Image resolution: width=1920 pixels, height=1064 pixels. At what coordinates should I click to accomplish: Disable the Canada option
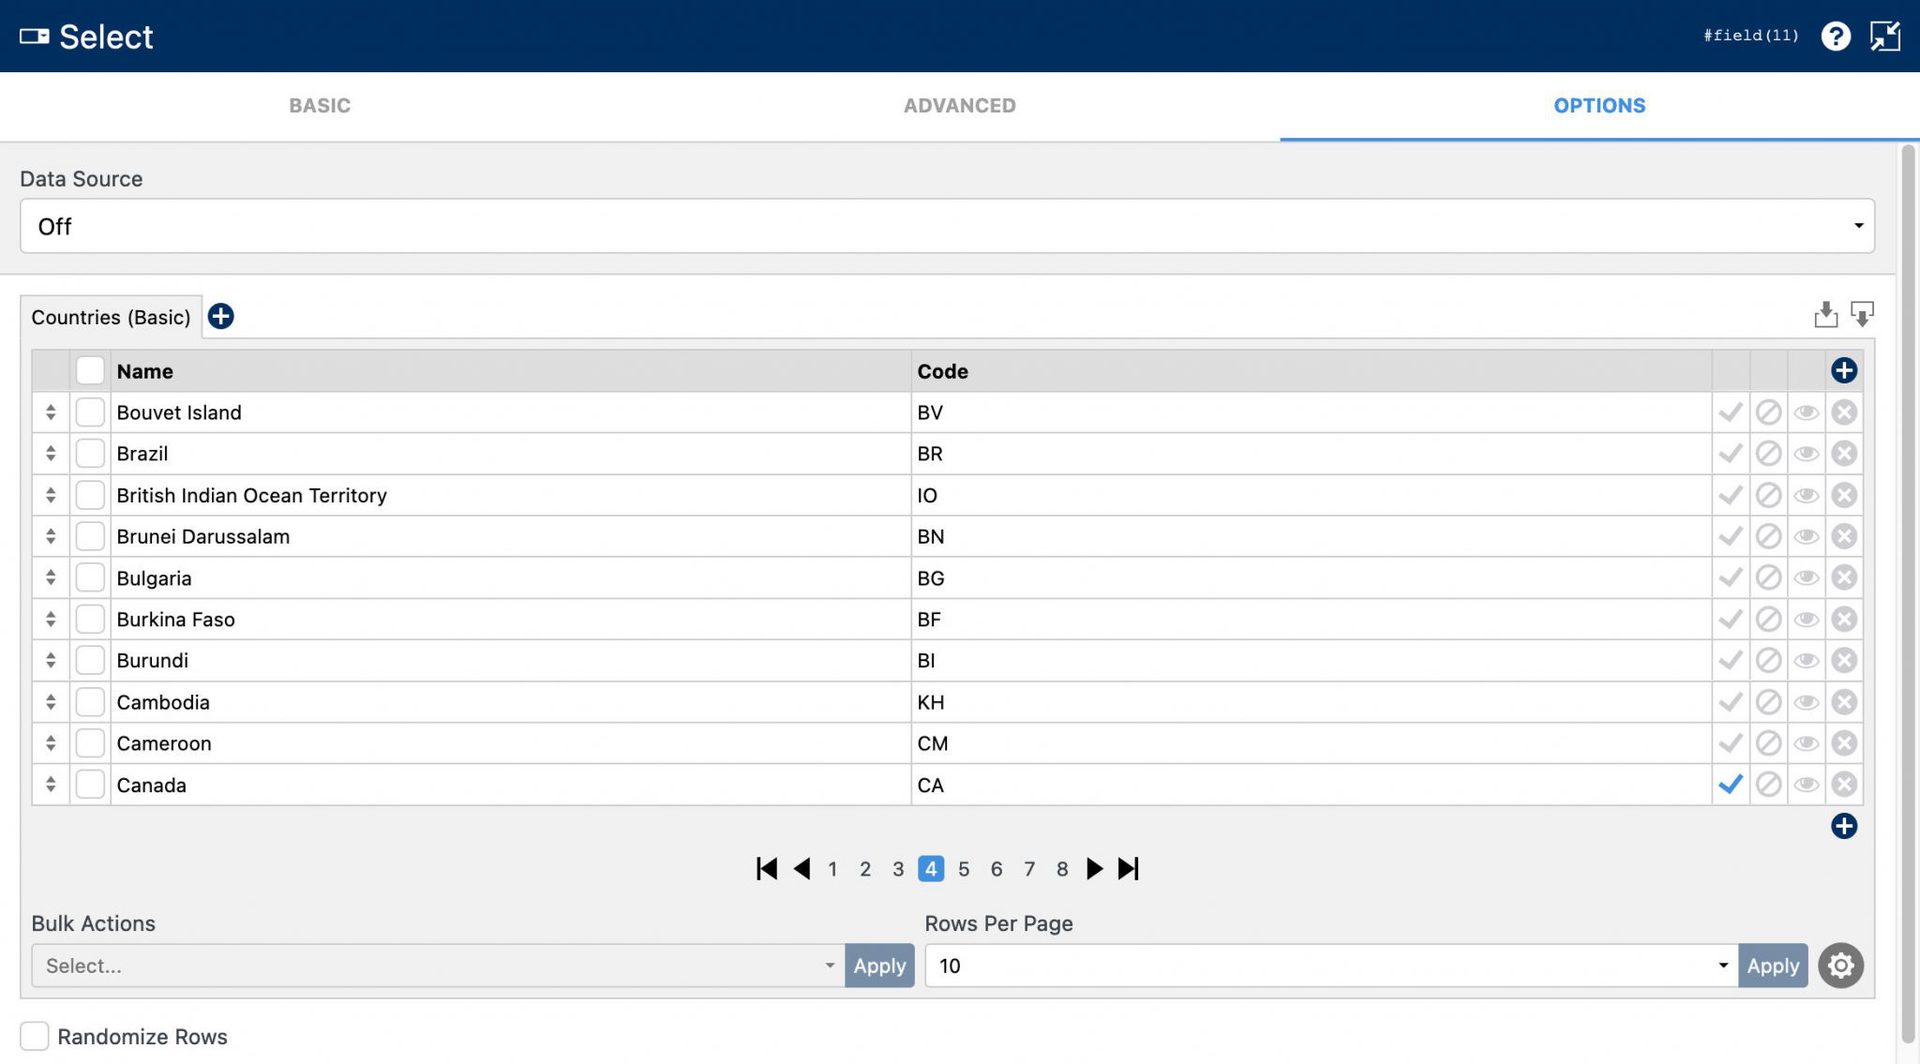(1768, 785)
